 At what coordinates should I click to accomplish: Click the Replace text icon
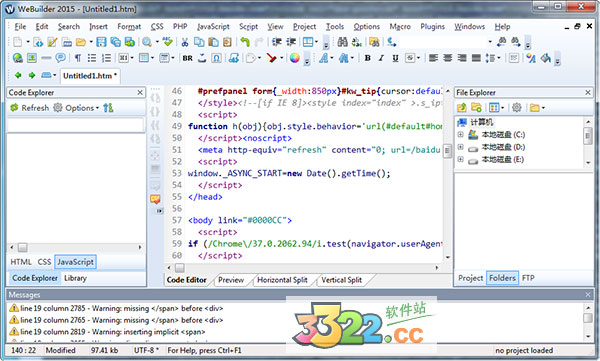pos(357,42)
